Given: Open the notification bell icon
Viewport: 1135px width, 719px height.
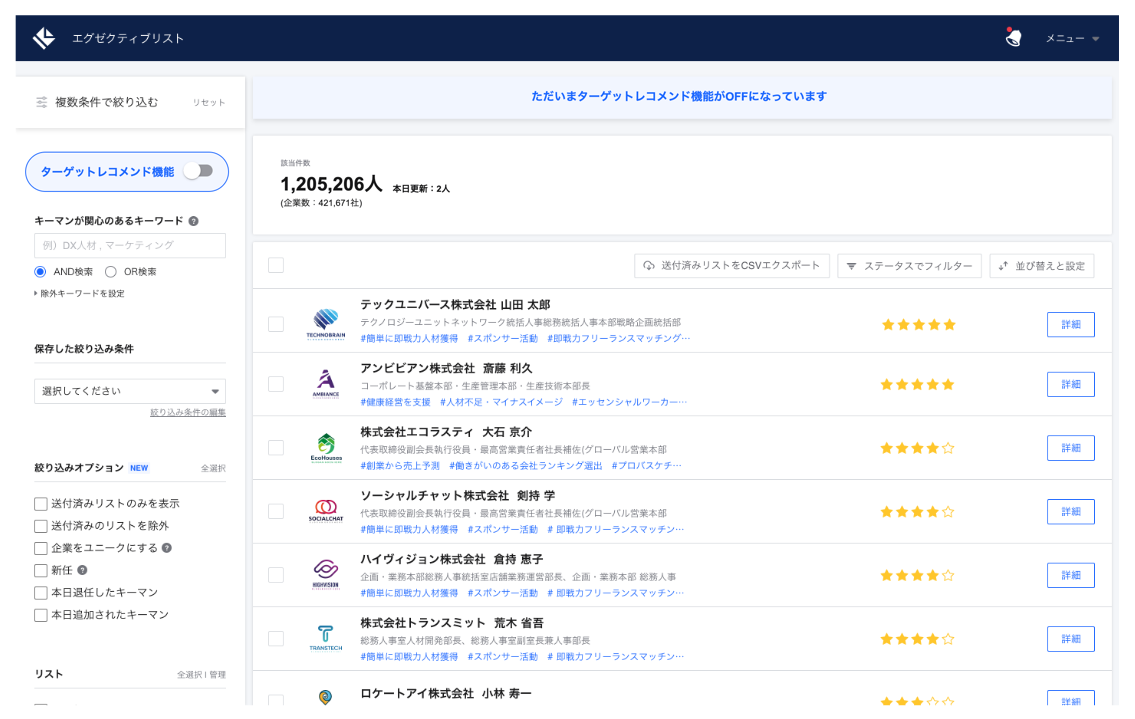Looking at the screenshot, I should point(1013,38).
